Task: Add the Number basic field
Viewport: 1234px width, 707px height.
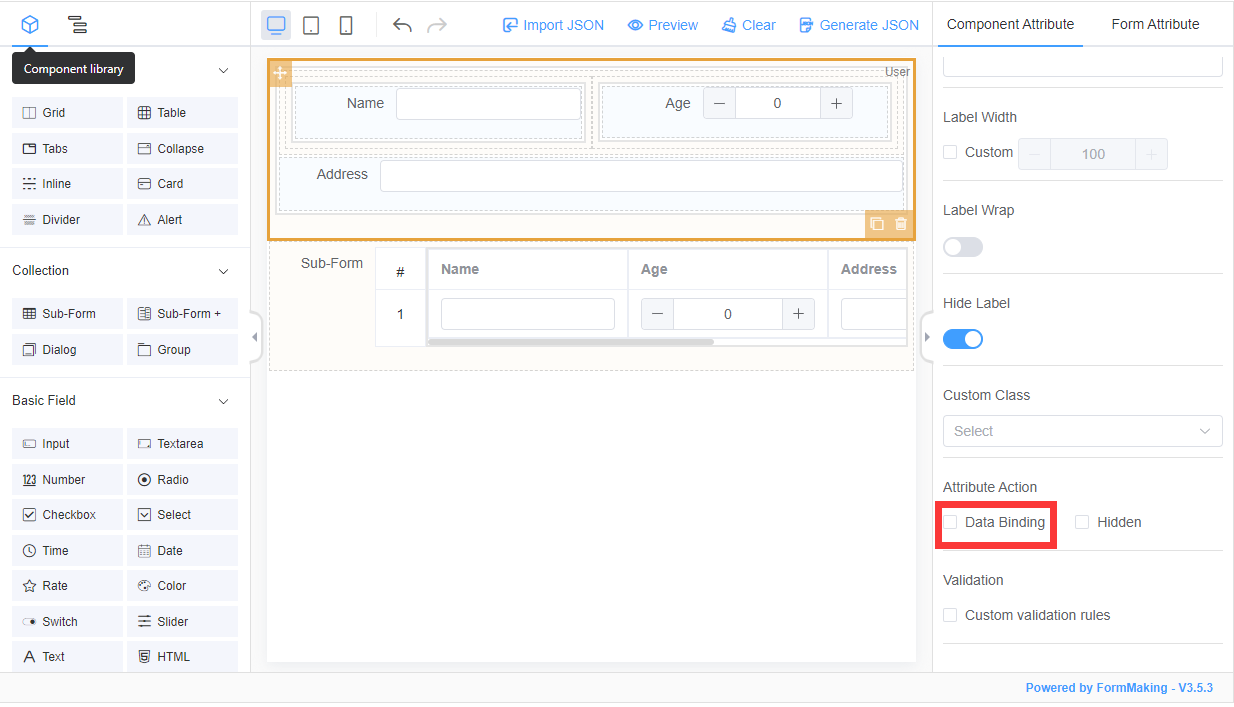Action: 67,479
